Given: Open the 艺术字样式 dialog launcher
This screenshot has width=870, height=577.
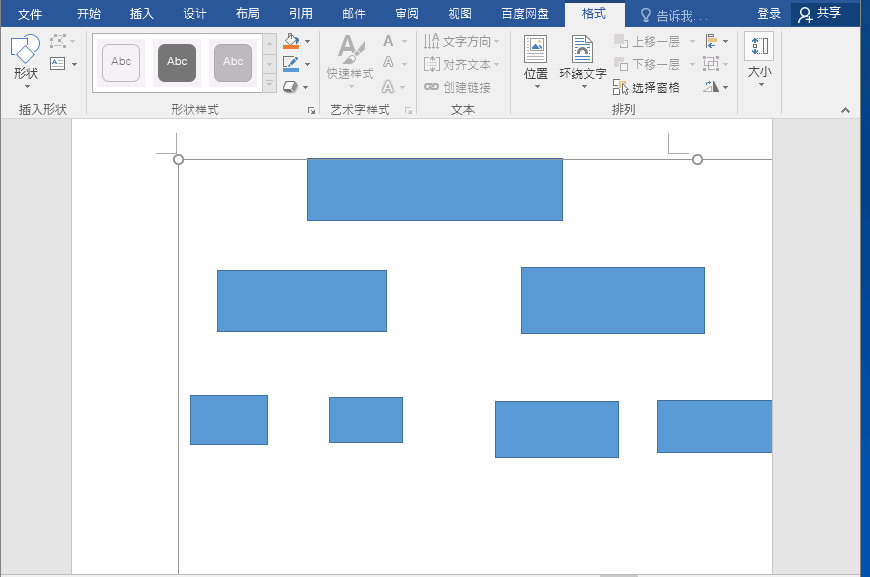Looking at the screenshot, I should click(408, 110).
